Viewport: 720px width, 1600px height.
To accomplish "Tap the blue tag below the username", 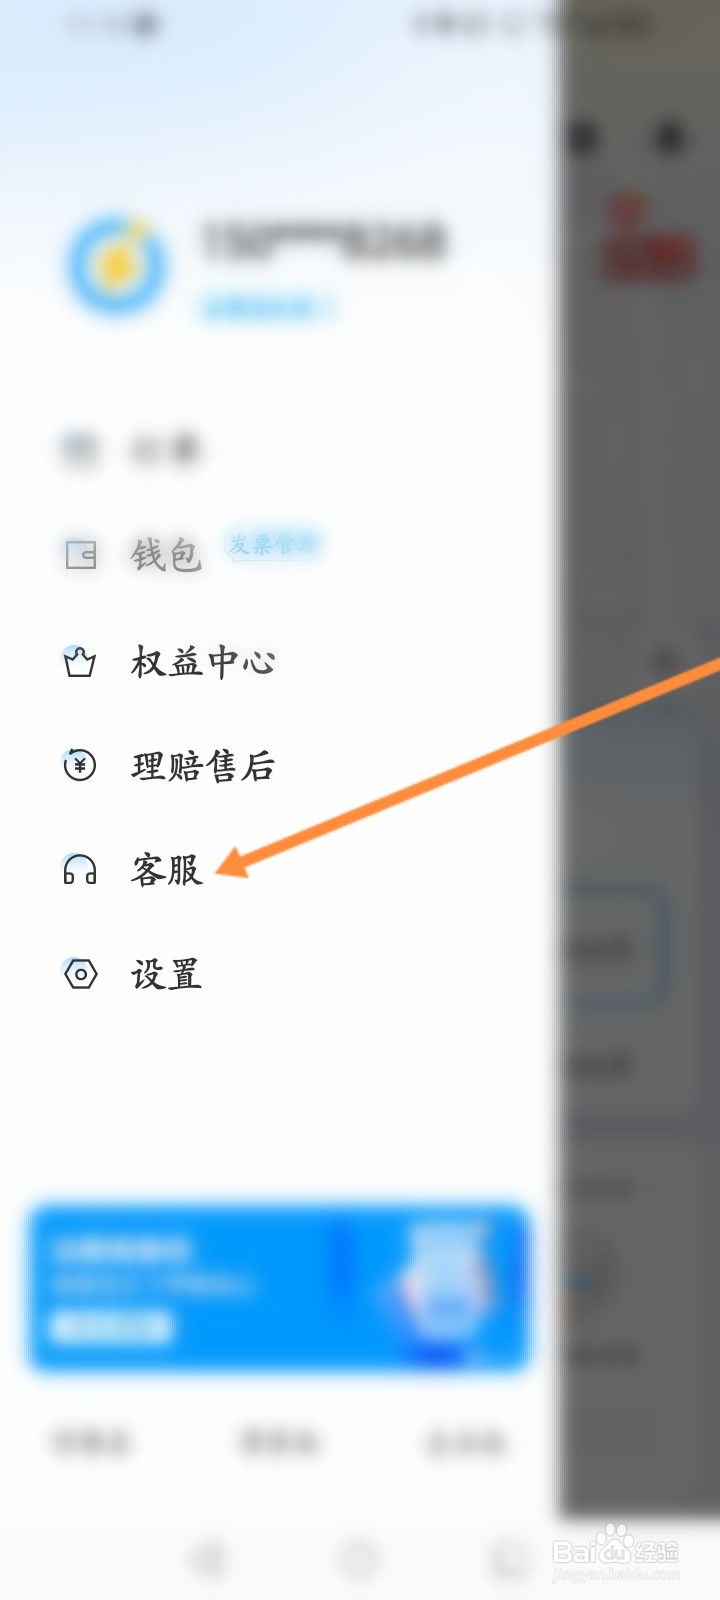I will click(266, 308).
